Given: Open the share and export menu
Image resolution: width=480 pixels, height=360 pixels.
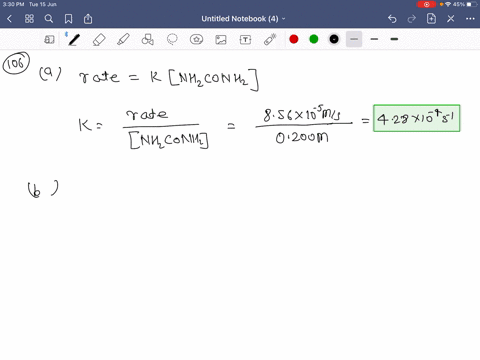Looking at the screenshot, I should 88,19.
